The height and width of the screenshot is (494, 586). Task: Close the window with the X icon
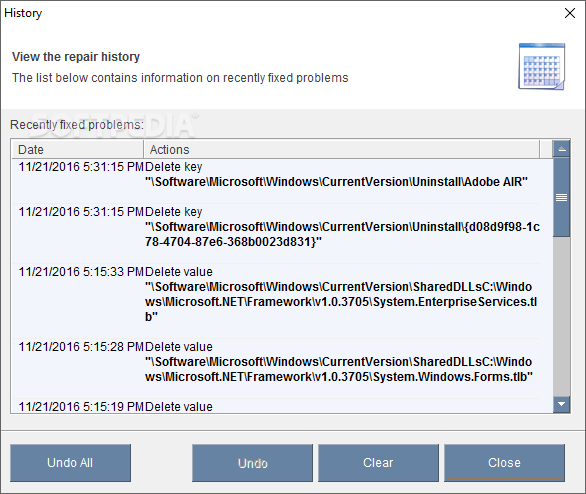click(570, 13)
